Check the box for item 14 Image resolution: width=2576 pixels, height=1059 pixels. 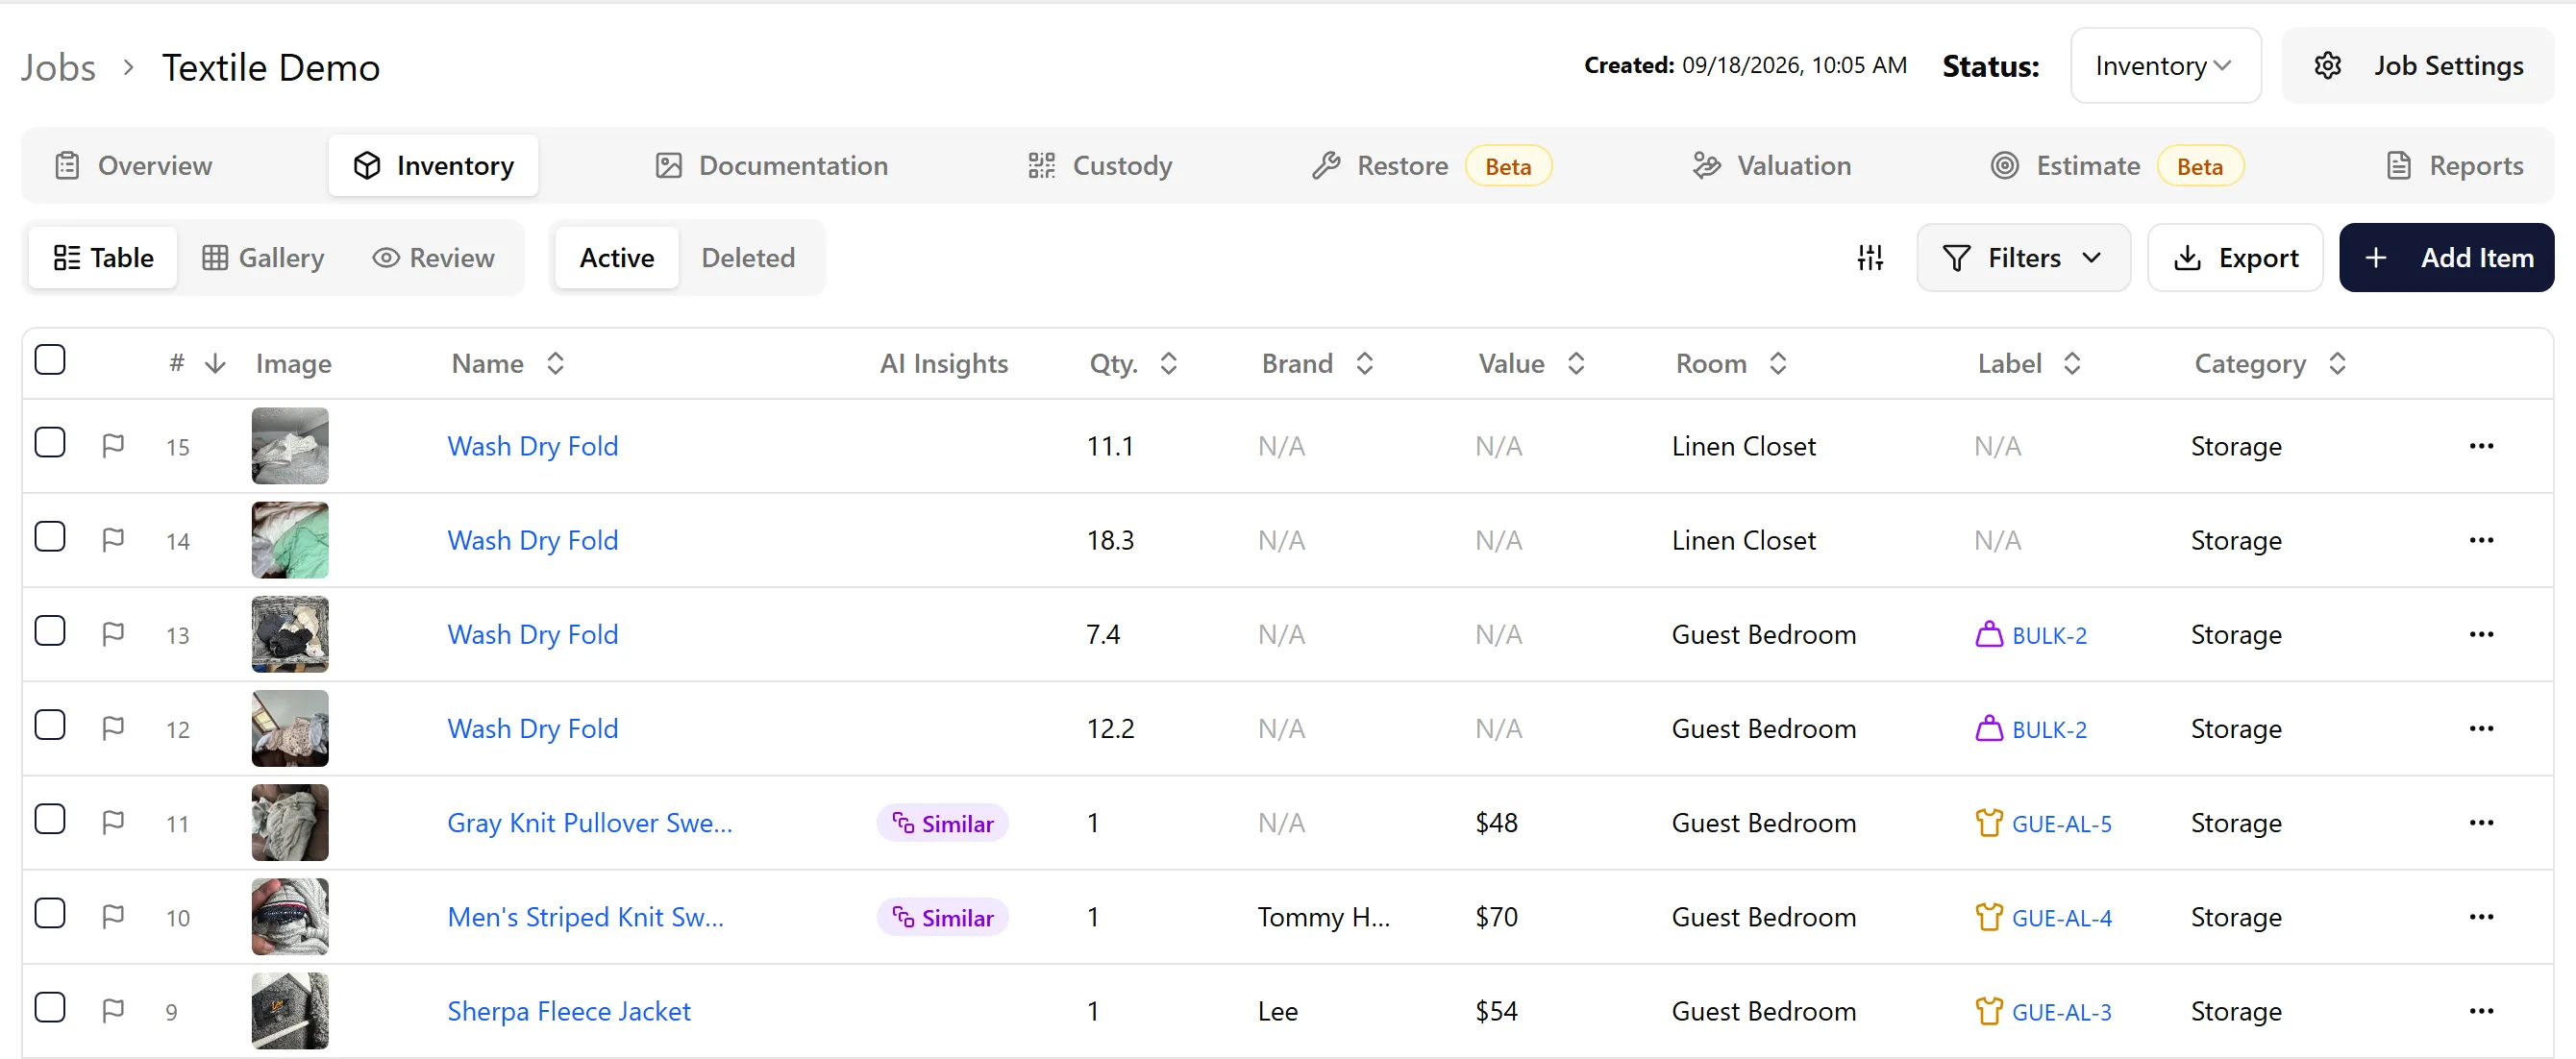click(x=50, y=536)
